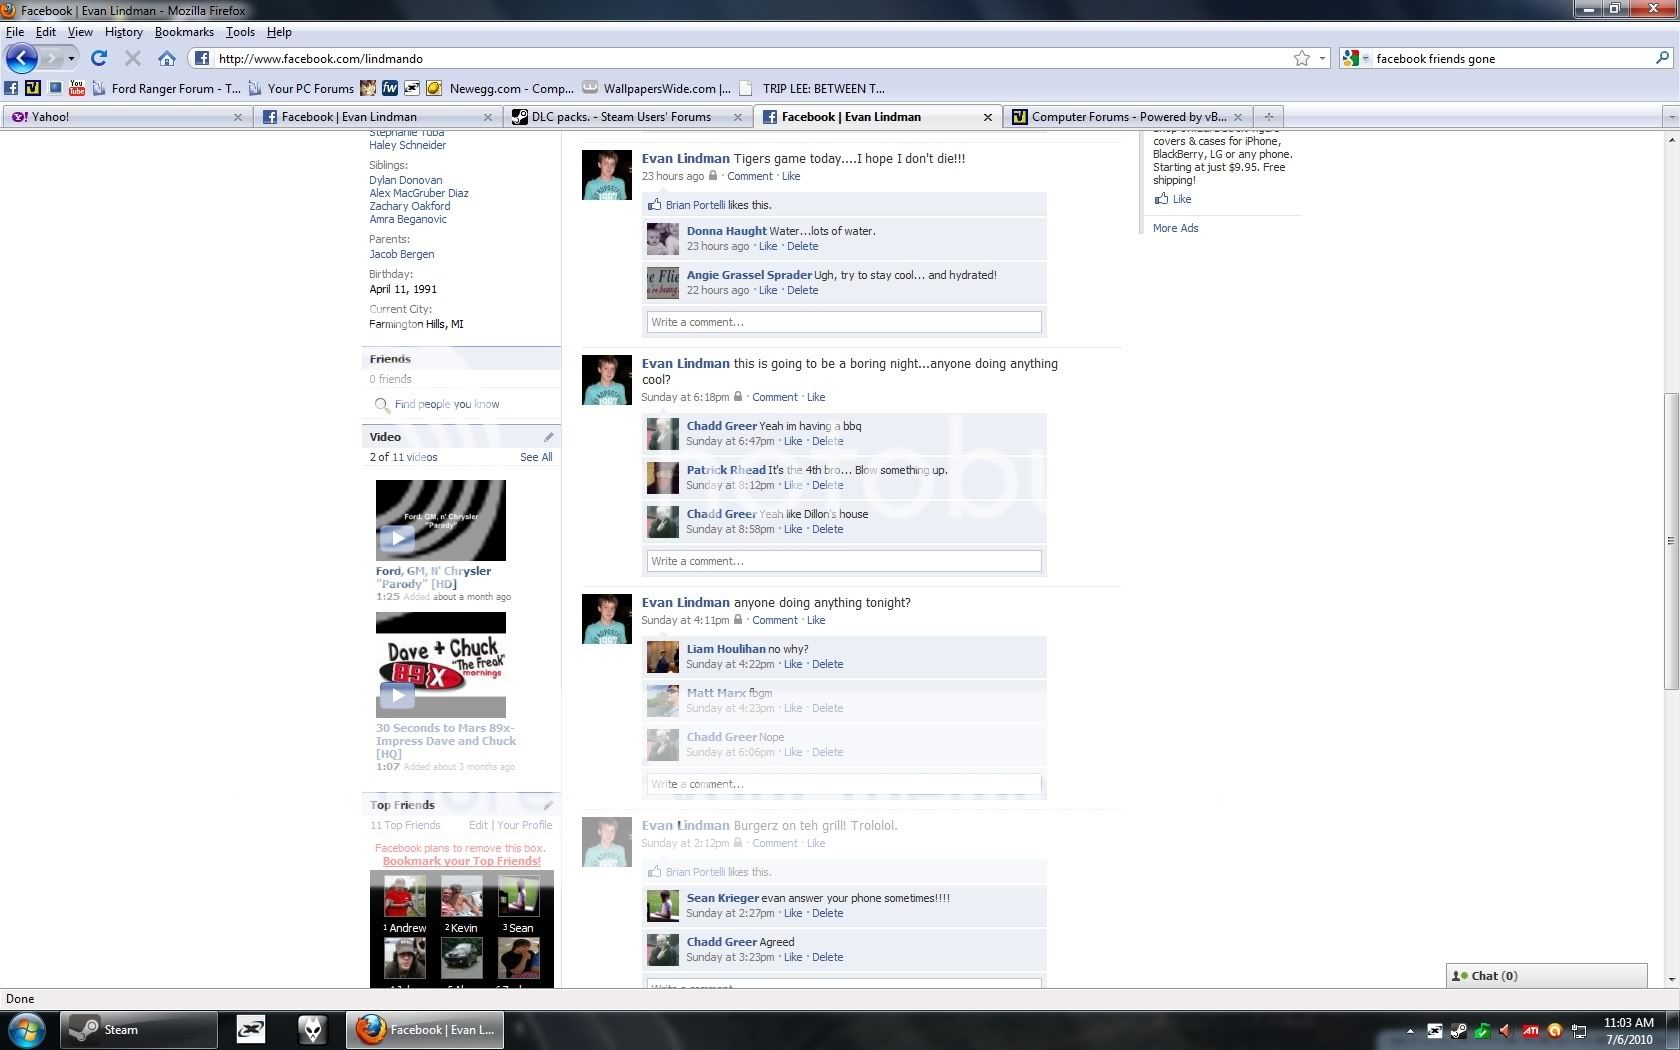Click the Find people you know search icon
This screenshot has width=1680, height=1050.
point(382,405)
